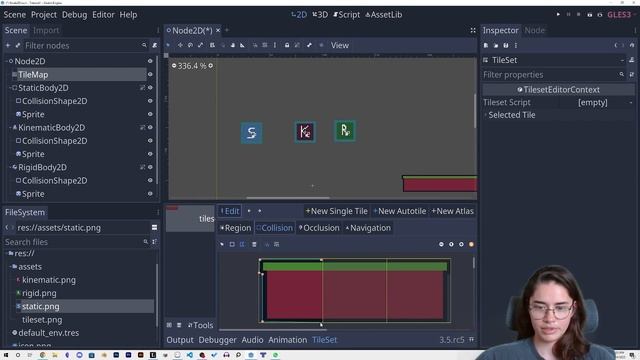The width and height of the screenshot is (640, 360).
Task: Click New Atlas button
Action: [x=453, y=211]
